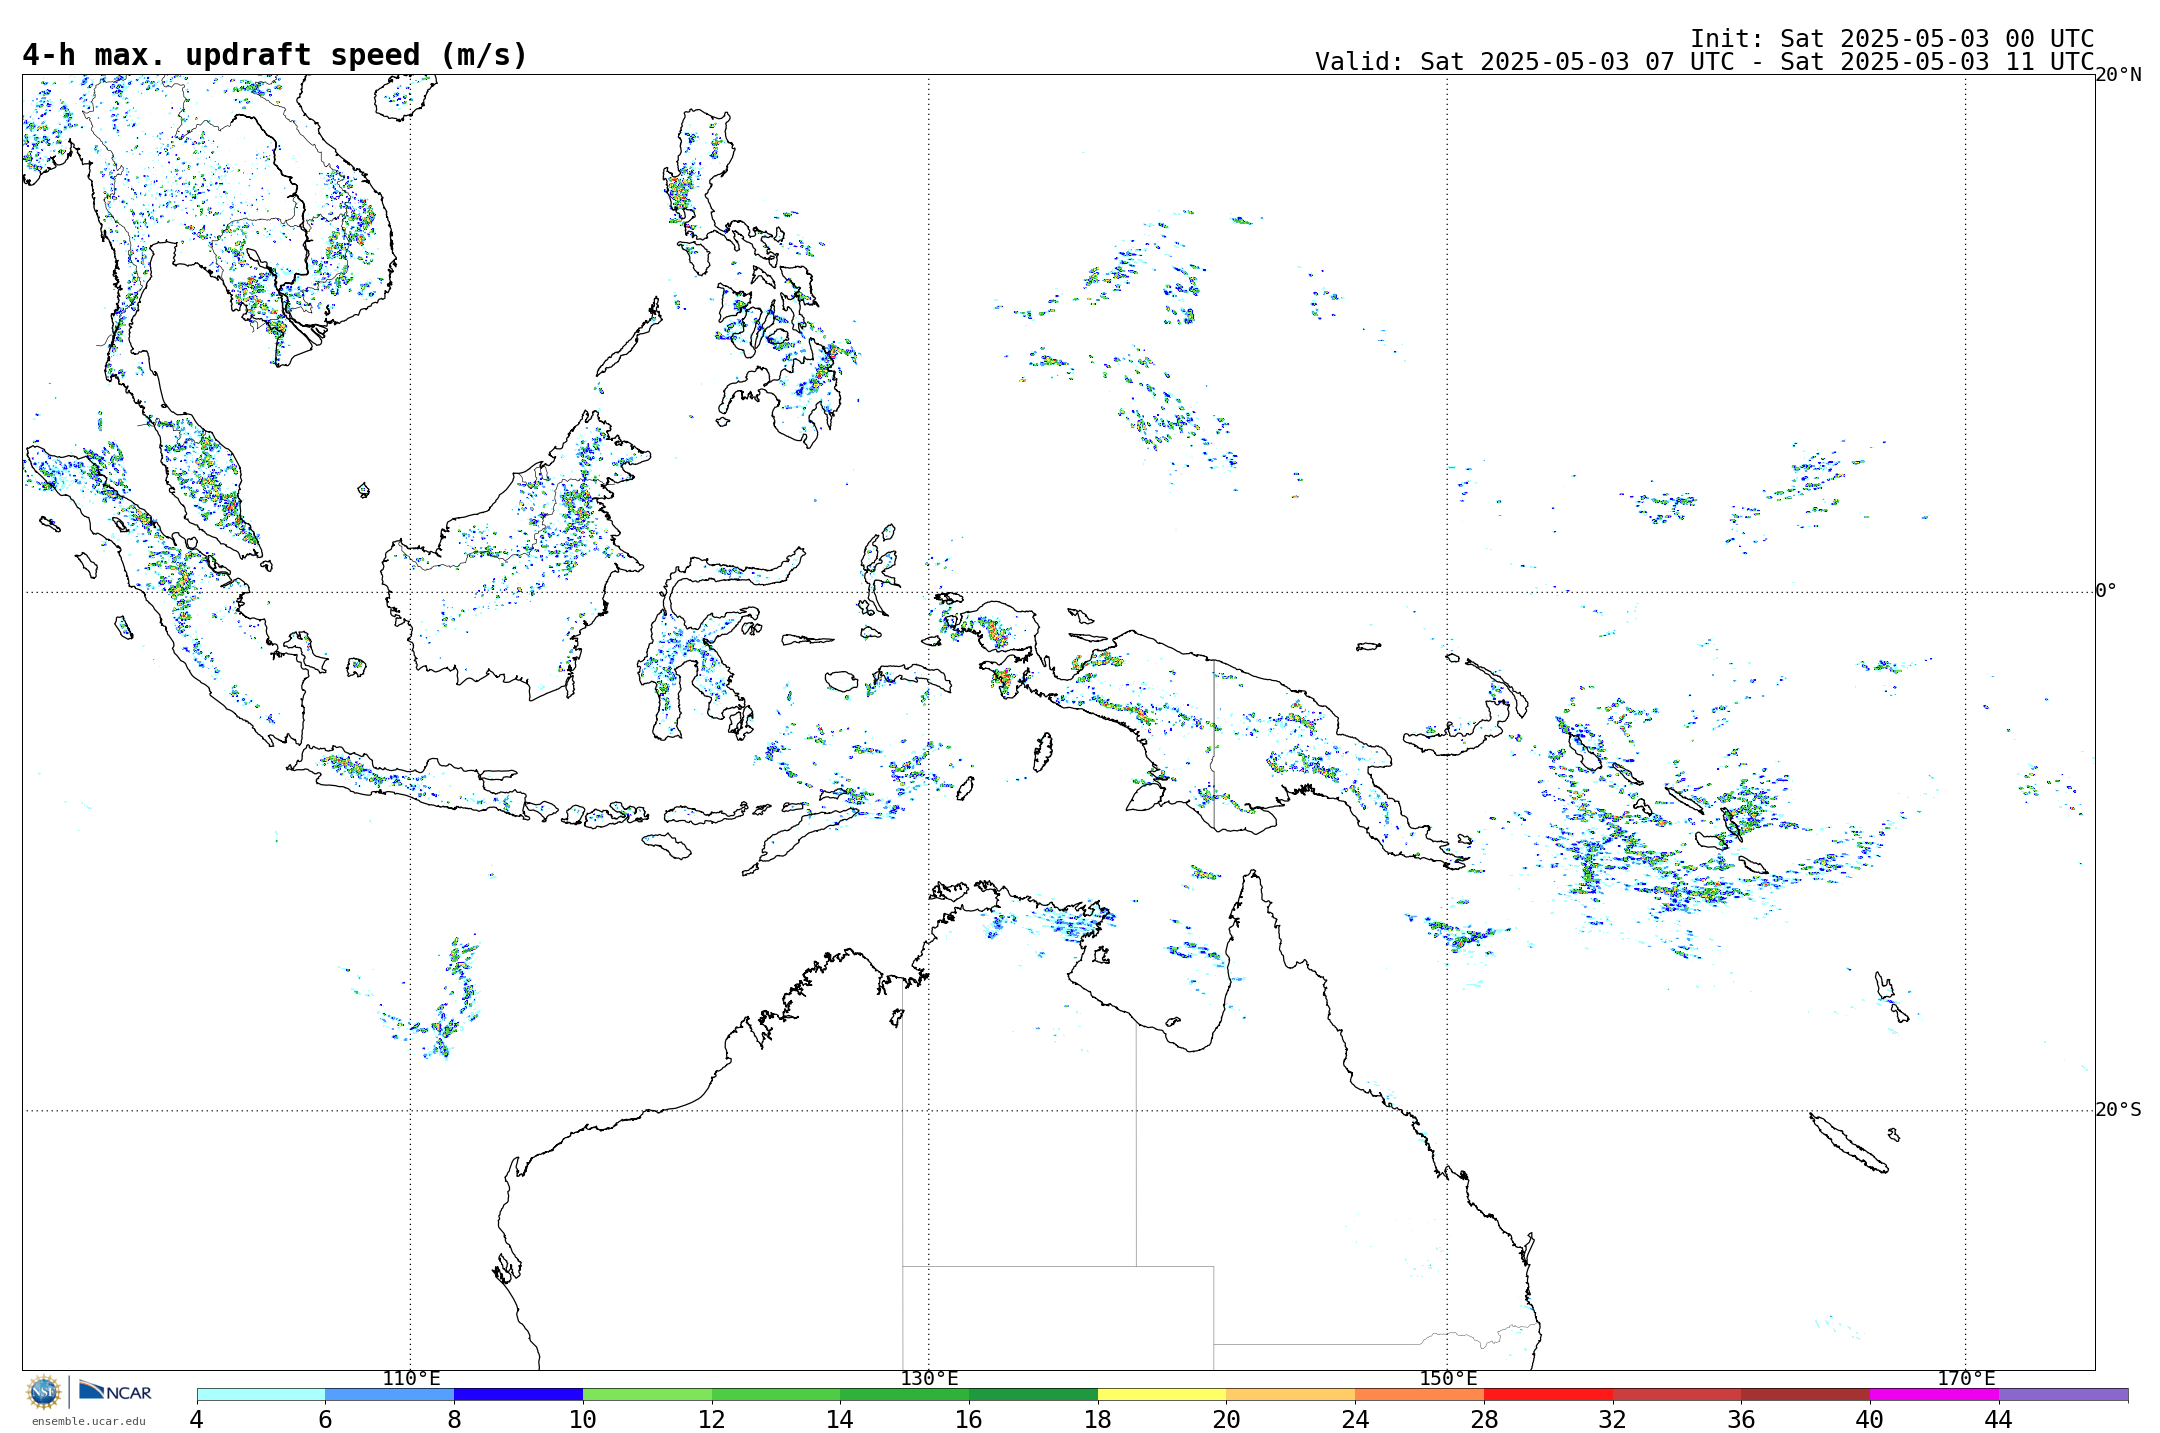Pick the 14–16 medium green colorbar segment
Viewport: 2160px width, 1433px height.
pos(905,1394)
